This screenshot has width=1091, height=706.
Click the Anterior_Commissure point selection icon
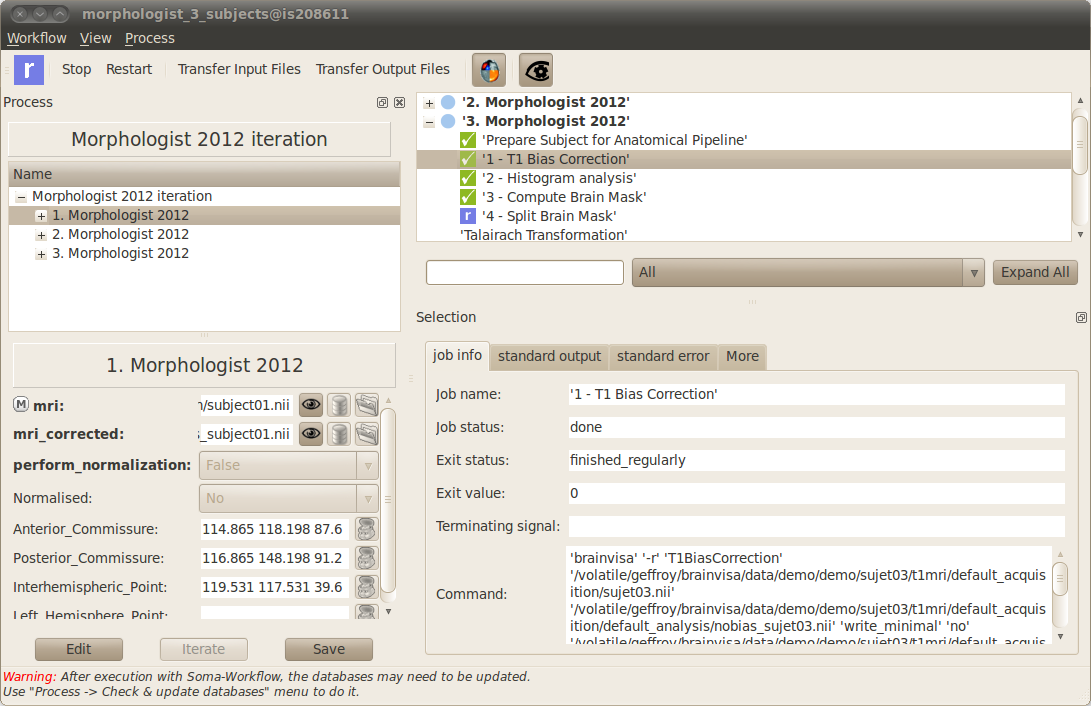pyautogui.click(x=367, y=529)
